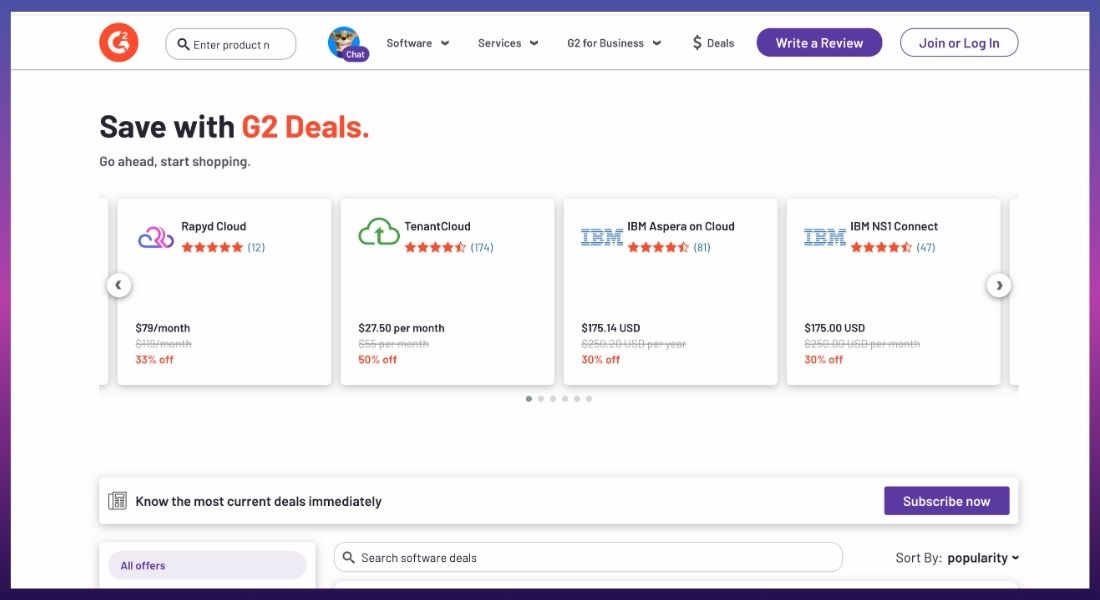The image size is (1100, 600).
Task: Click the Write a Review button
Action: (819, 43)
